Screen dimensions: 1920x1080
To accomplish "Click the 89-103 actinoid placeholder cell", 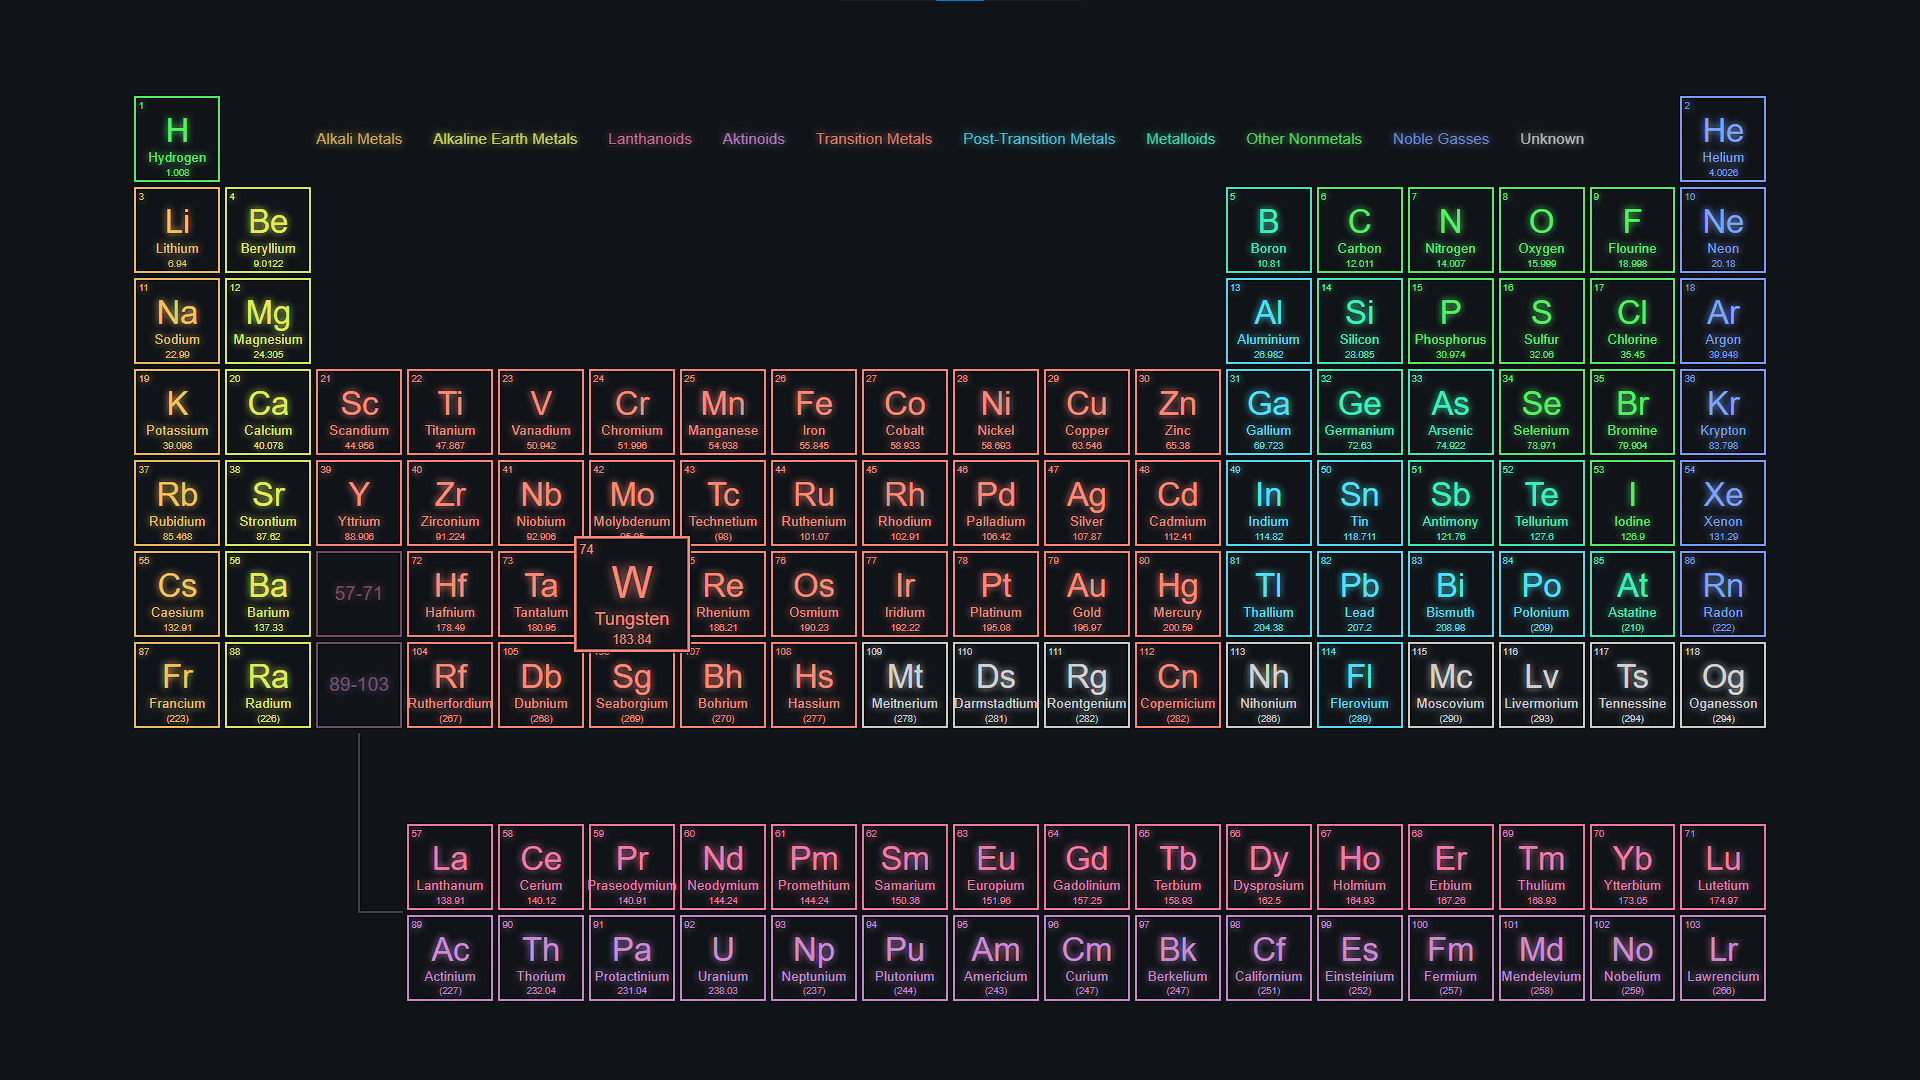I will point(359,685).
